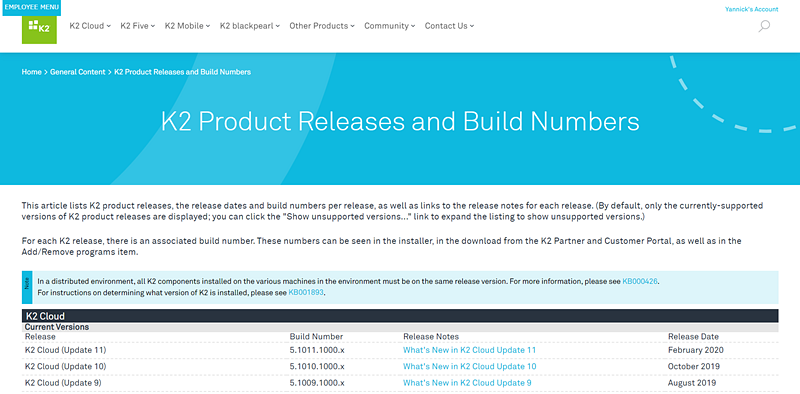Click the K2 Cloud table header bar
This screenshot has width=800, height=394.
(400, 316)
